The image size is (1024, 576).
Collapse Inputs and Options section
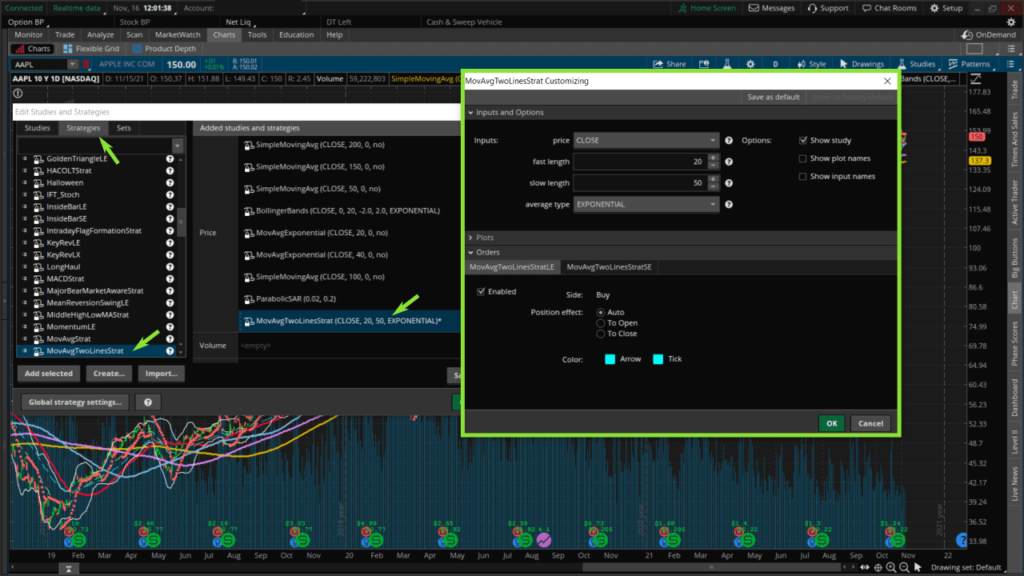[x=471, y=112]
